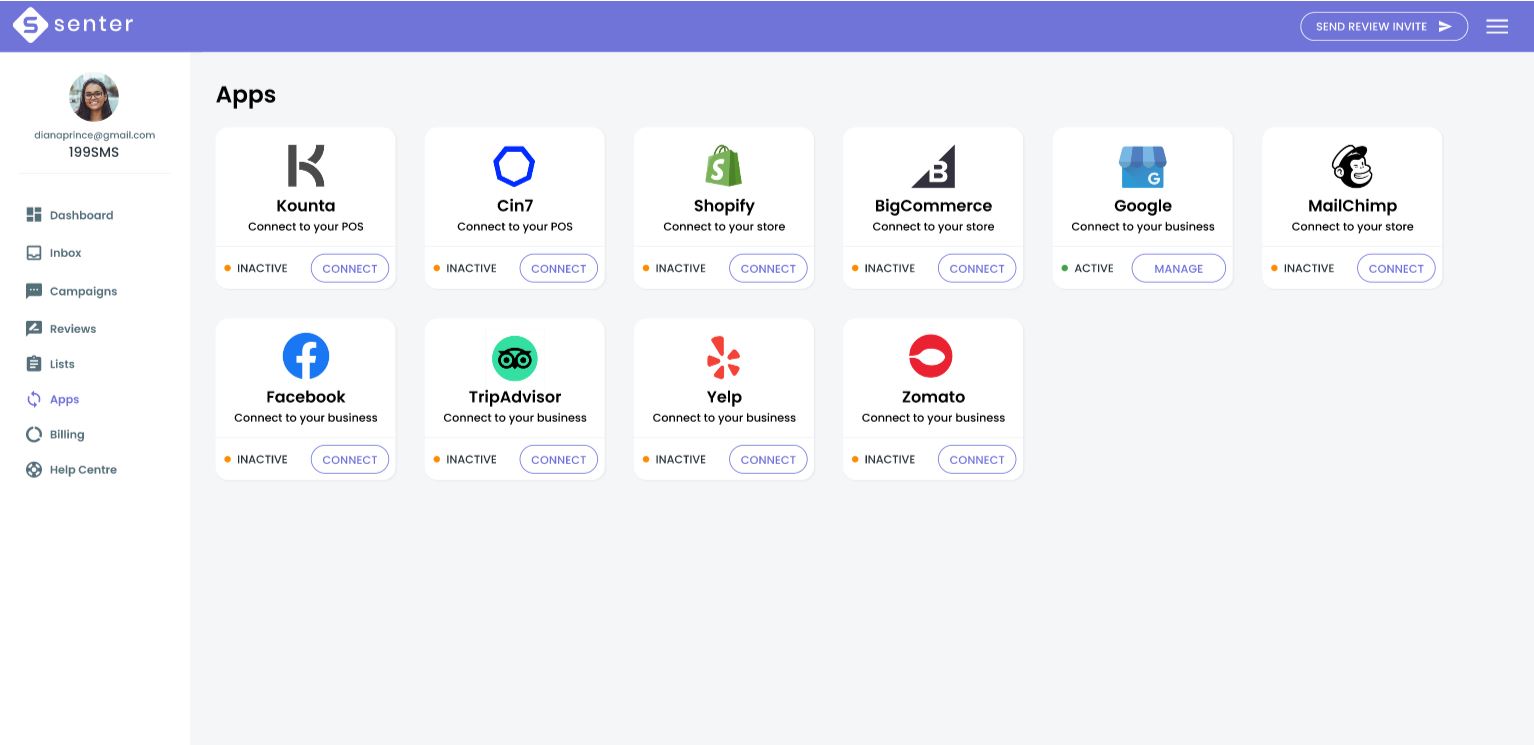The width and height of the screenshot is (1534, 745).
Task: Click the Lists clipboard icon
Action: click(x=34, y=364)
